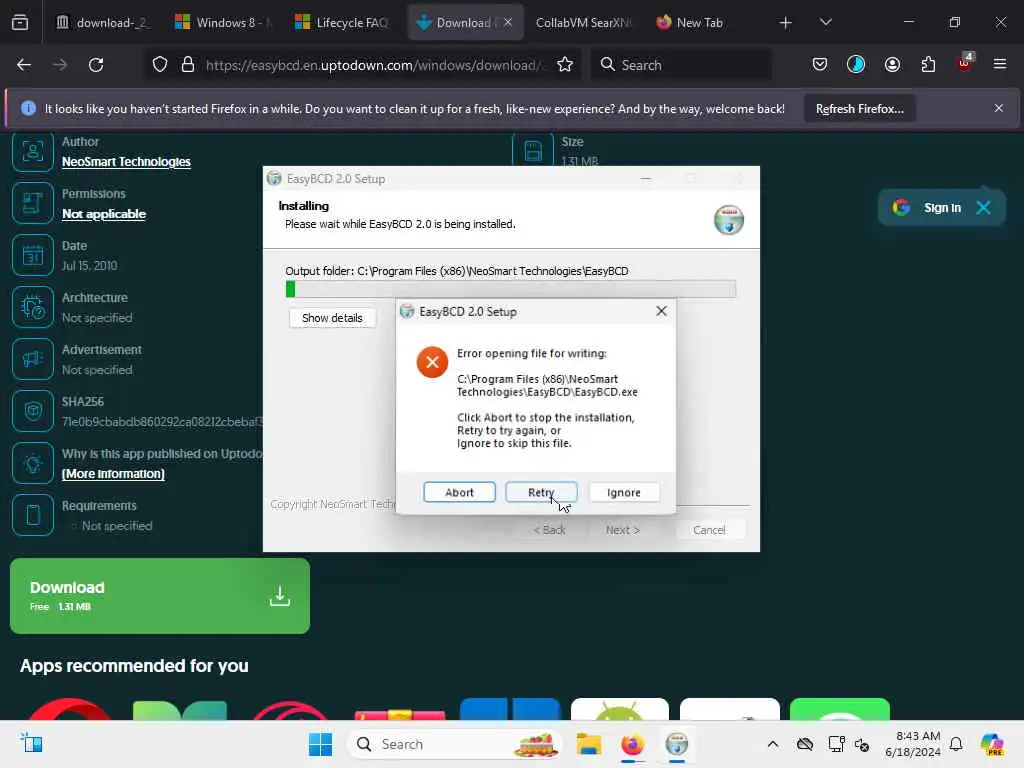
Task: Reload the current page
Action: [96, 65]
